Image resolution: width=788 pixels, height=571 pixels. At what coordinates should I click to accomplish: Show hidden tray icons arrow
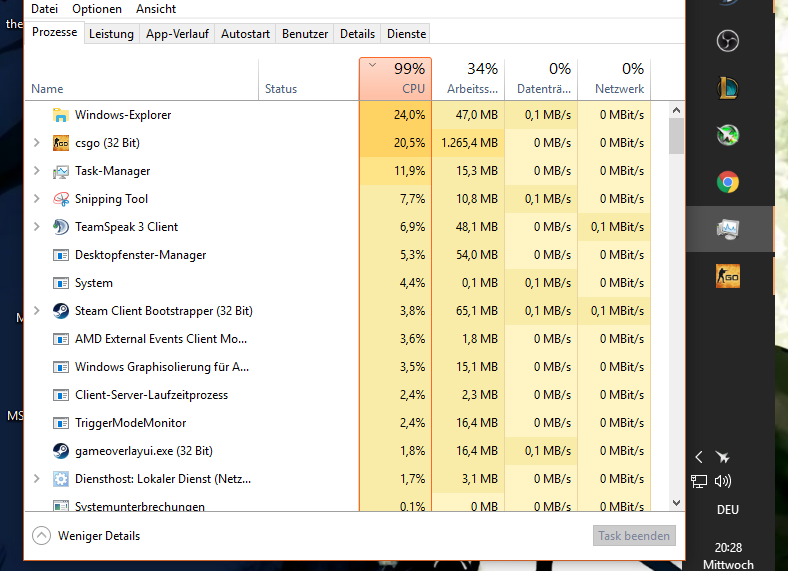coord(699,457)
